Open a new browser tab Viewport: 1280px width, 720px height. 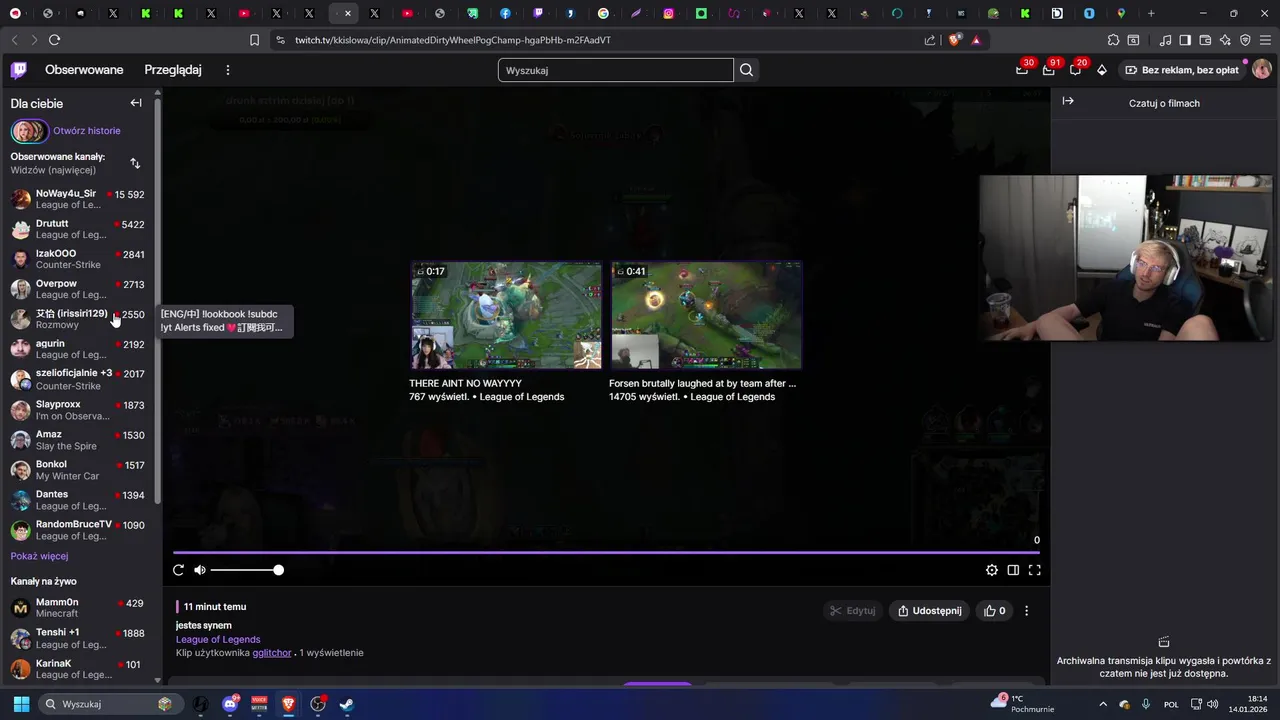(x=1151, y=13)
